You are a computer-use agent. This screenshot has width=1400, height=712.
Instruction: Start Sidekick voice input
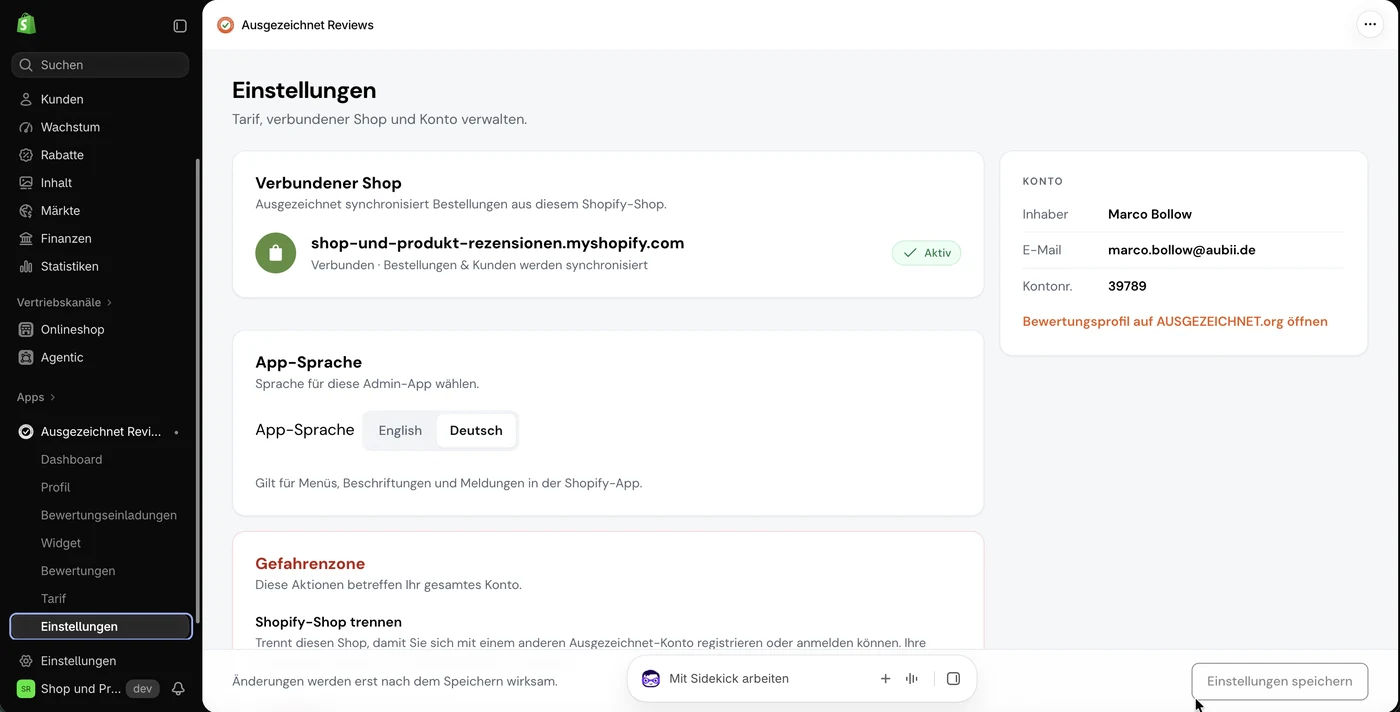912,679
